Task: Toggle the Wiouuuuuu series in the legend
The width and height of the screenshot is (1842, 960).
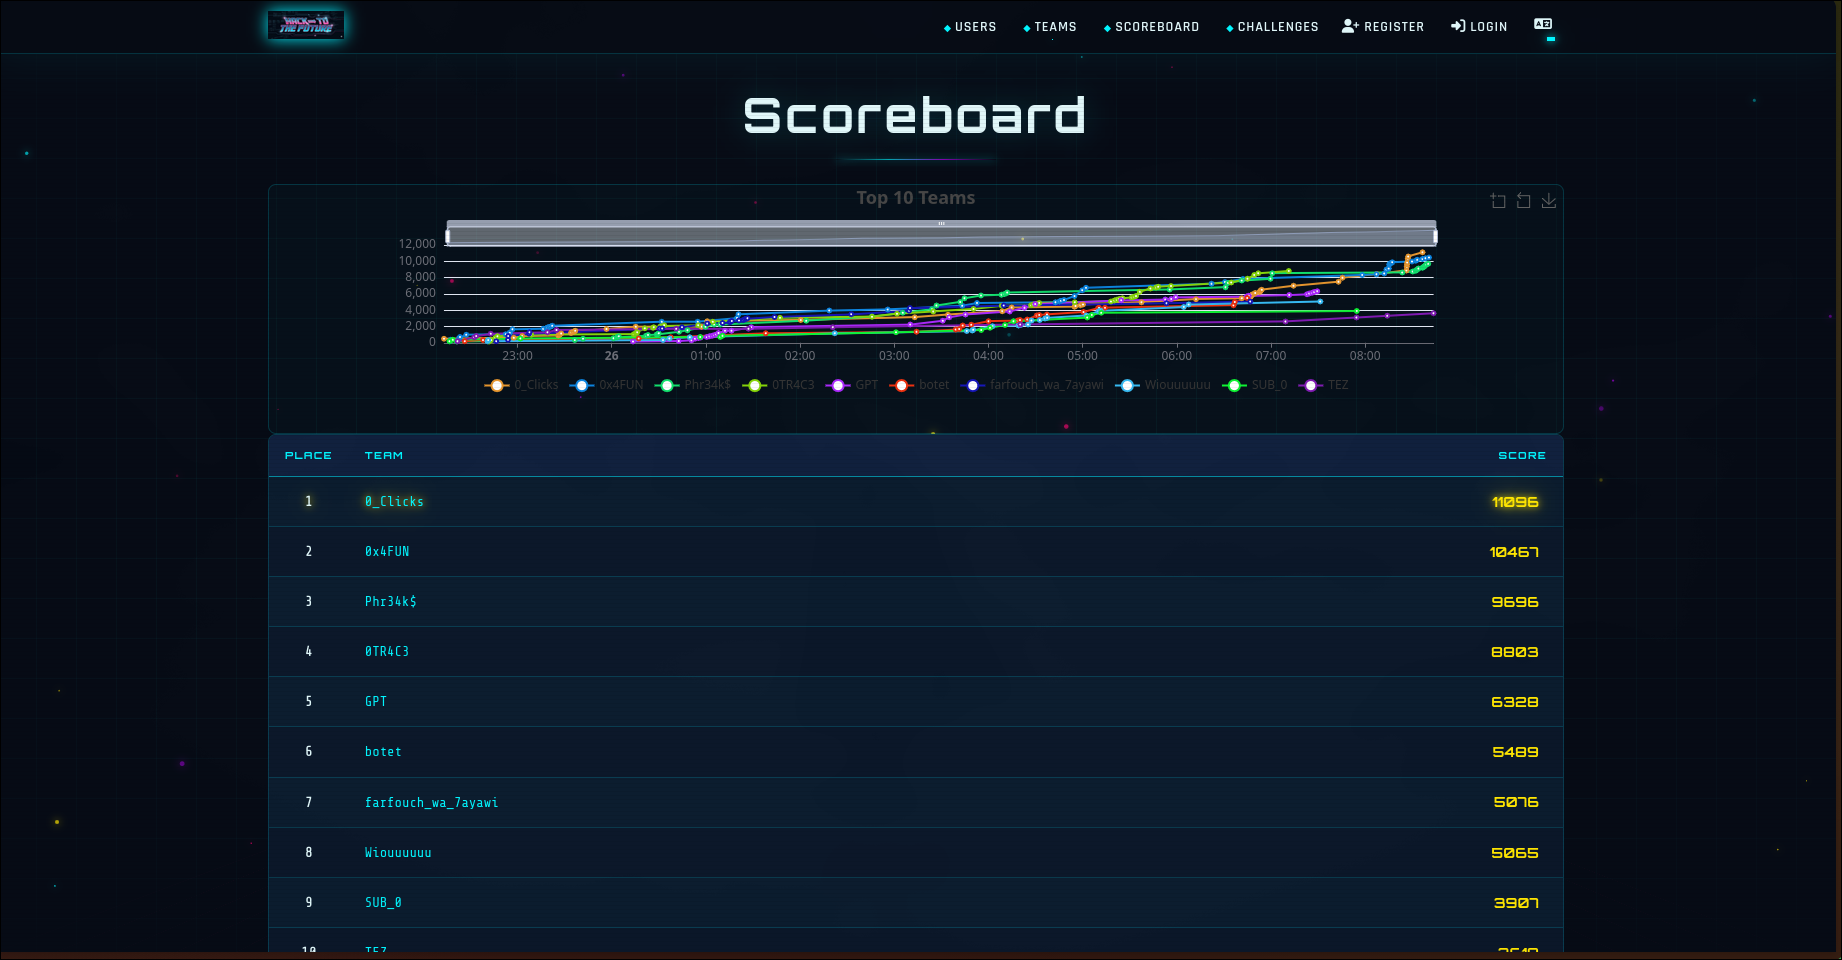Action: click(x=1167, y=385)
